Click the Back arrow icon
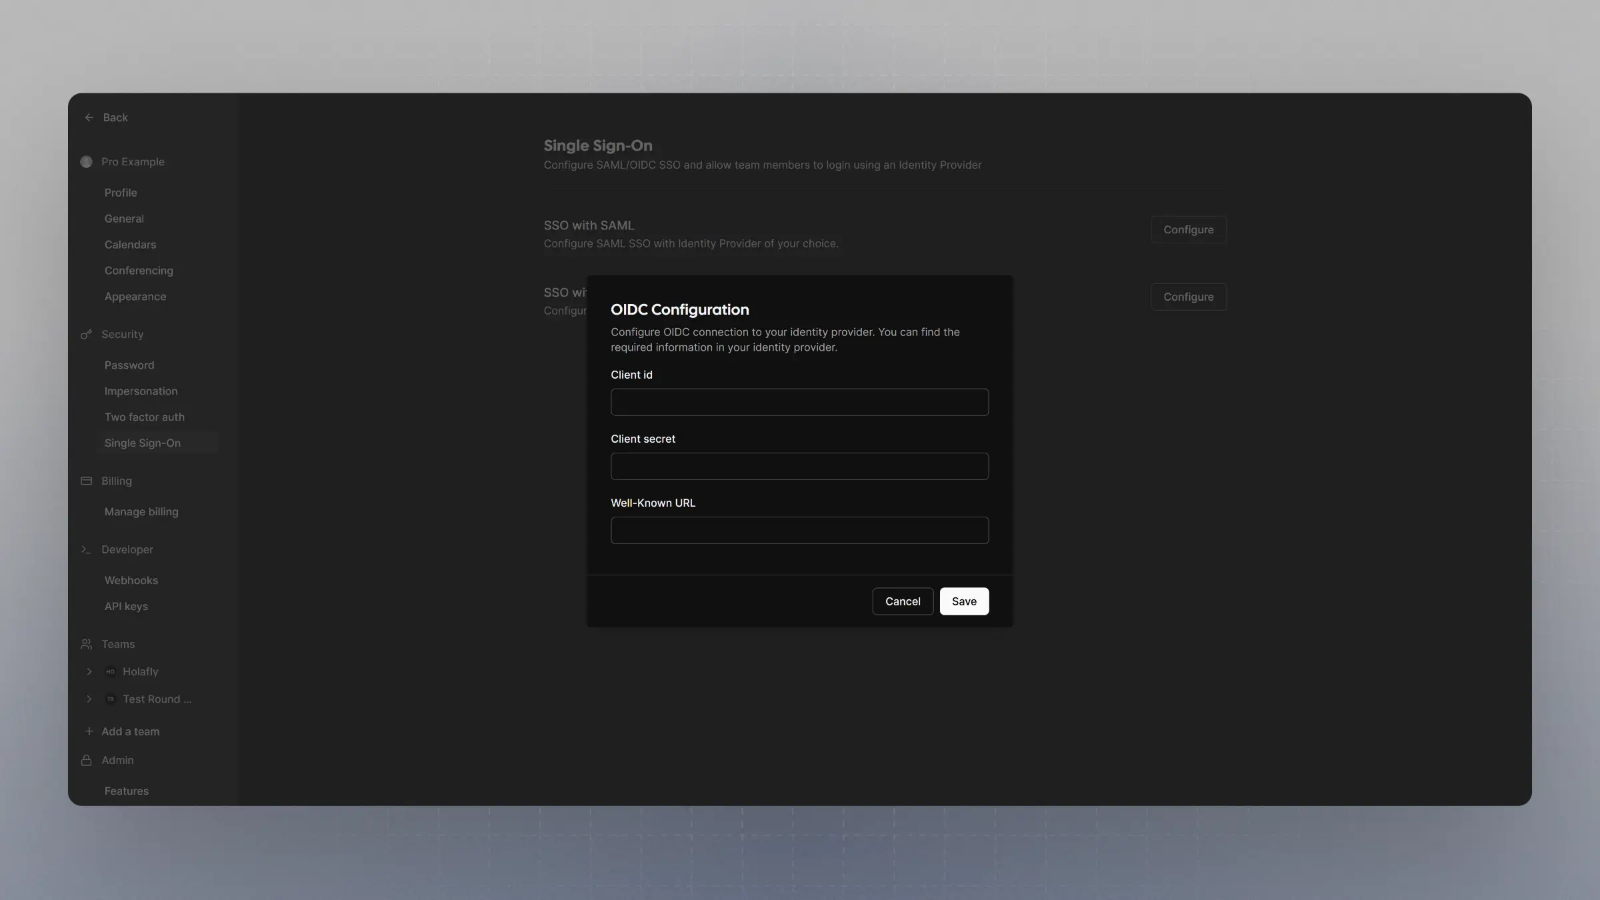The width and height of the screenshot is (1600, 900). pos(89,118)
